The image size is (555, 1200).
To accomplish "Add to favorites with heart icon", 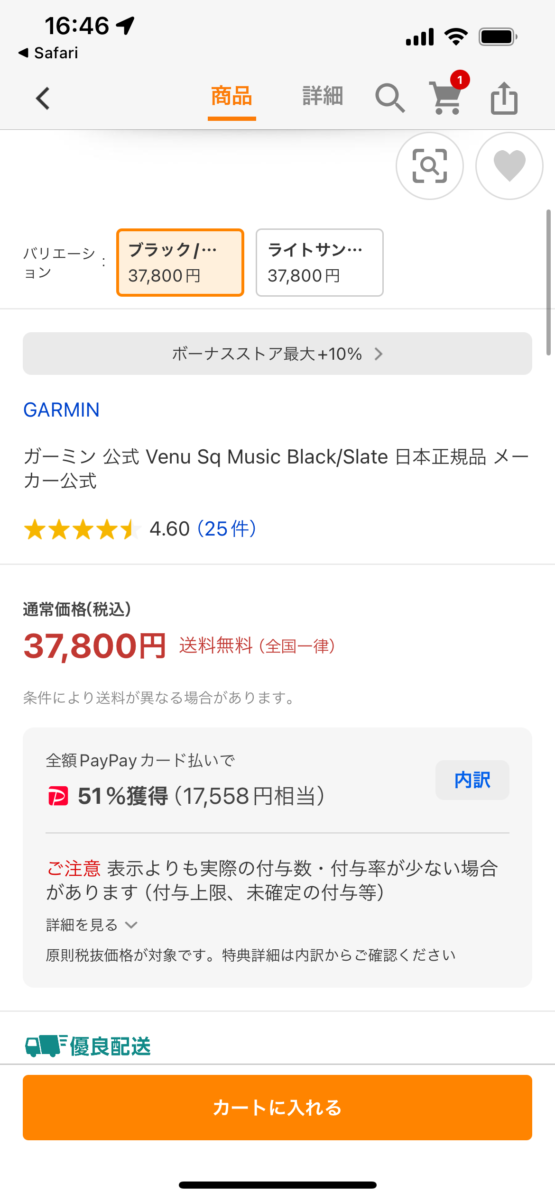I will 509,165.
